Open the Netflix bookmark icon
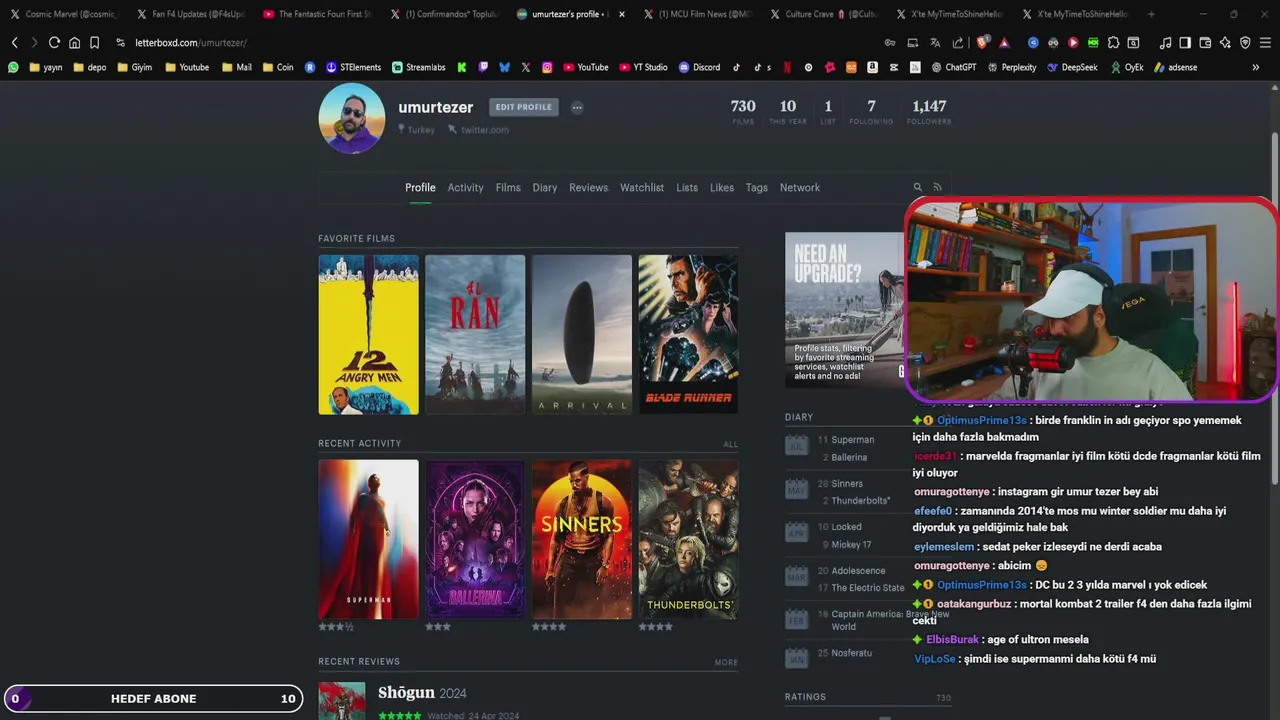1280x720 pixels. tap(787, 67)
